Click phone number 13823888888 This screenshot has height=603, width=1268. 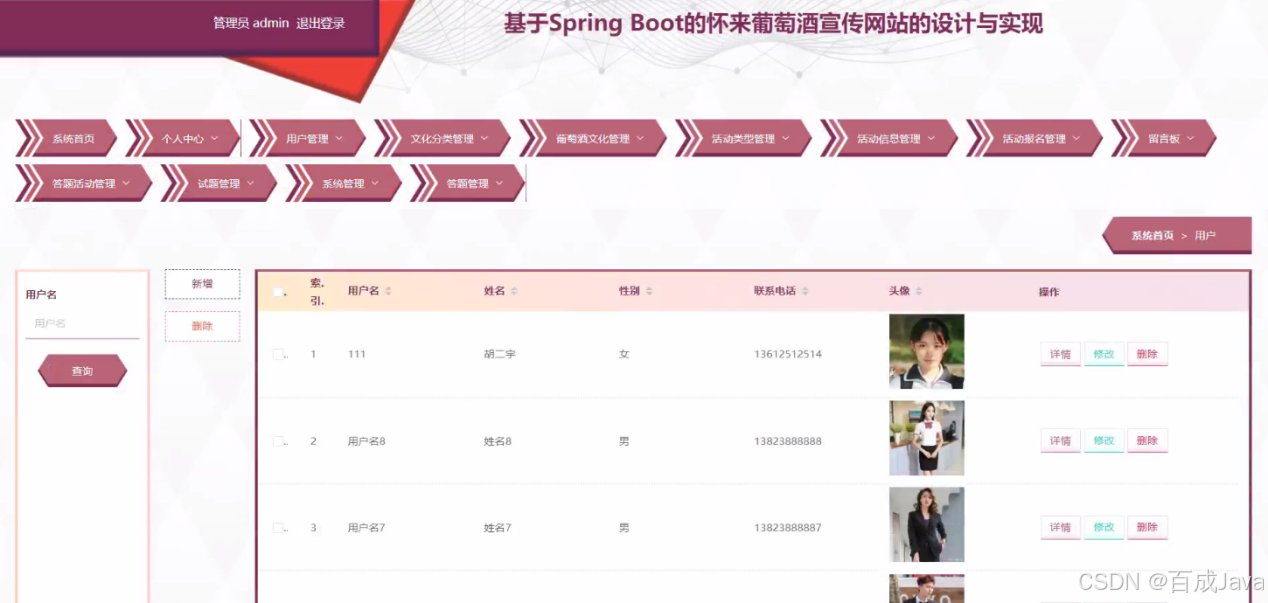pos(788,441)
